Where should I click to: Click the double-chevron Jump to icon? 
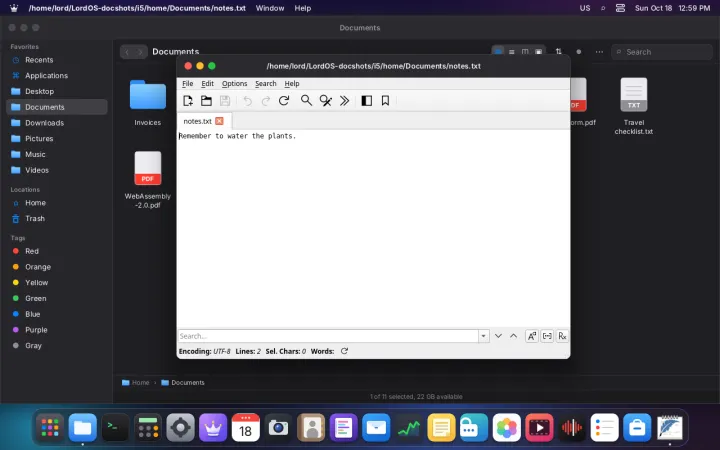(344, 101)
